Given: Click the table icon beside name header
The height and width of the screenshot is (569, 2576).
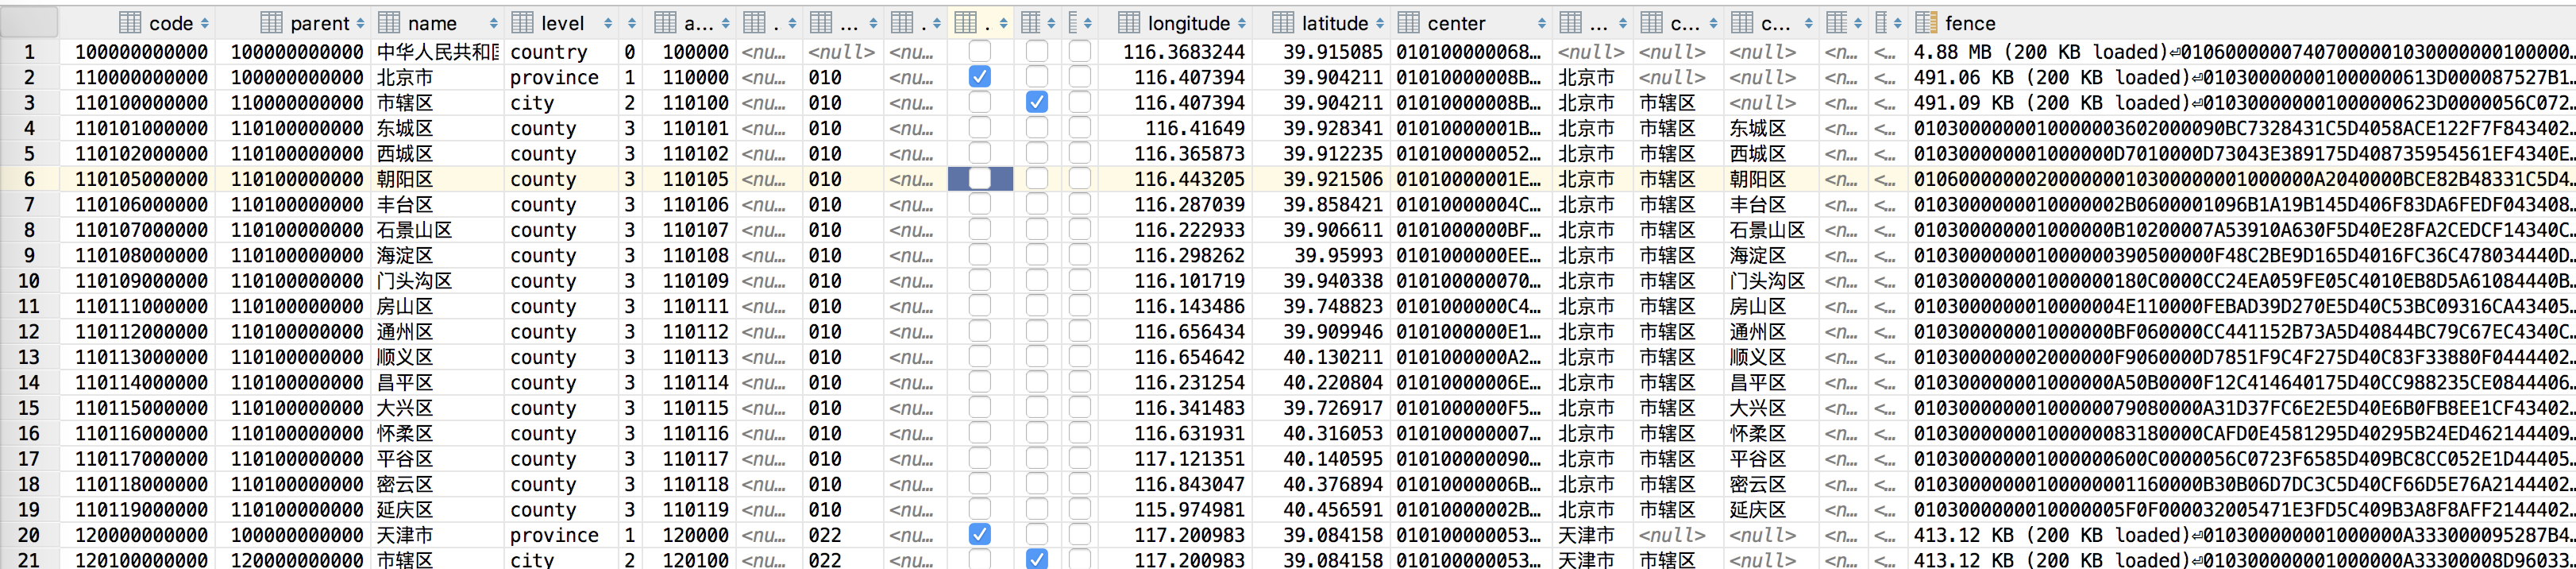Looking at the screenshot, I should (x=389, y=22).
